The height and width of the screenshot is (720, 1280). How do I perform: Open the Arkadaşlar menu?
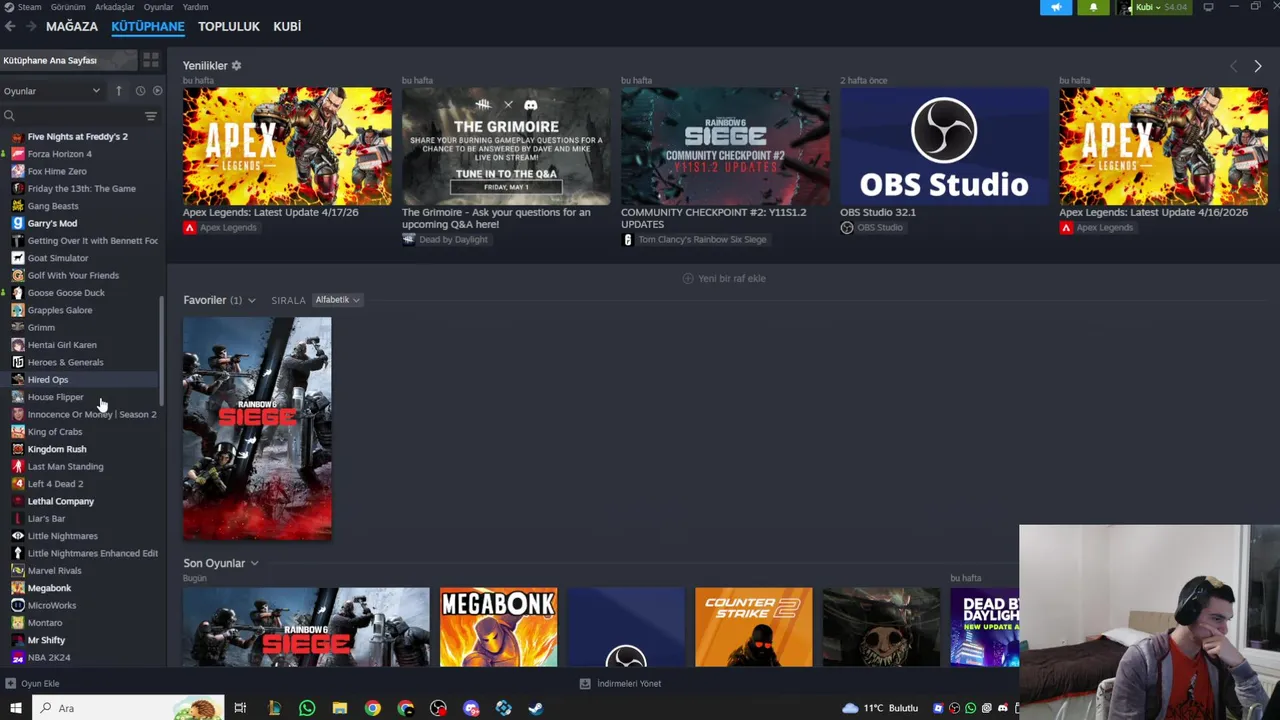pyautogui.click(x=114, y=7)
